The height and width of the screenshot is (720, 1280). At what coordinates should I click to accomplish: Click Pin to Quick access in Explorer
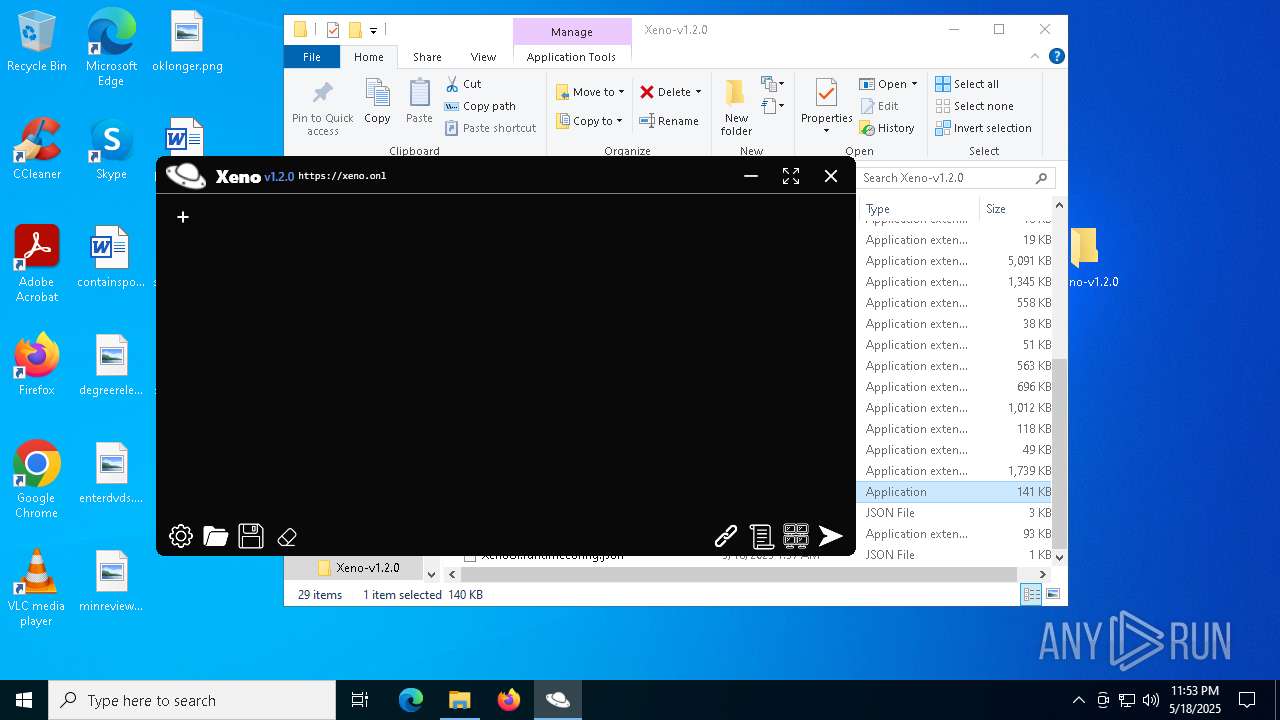coord(322,108)
